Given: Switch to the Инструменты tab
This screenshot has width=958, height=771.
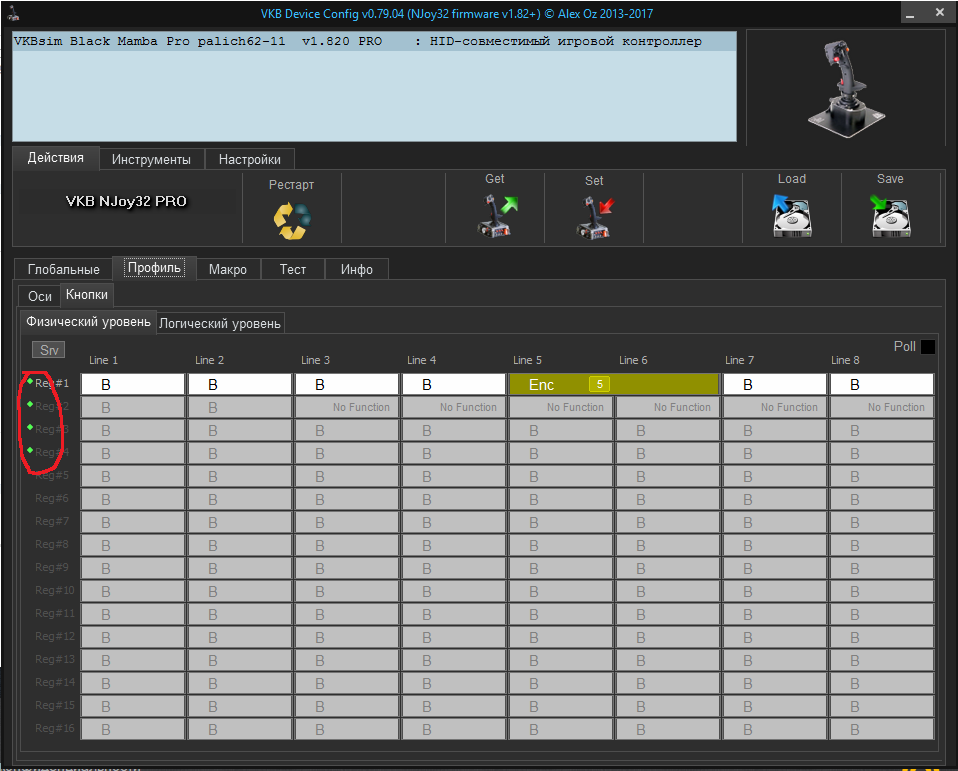Looking at the screenshot, I should tap(152, 159).
